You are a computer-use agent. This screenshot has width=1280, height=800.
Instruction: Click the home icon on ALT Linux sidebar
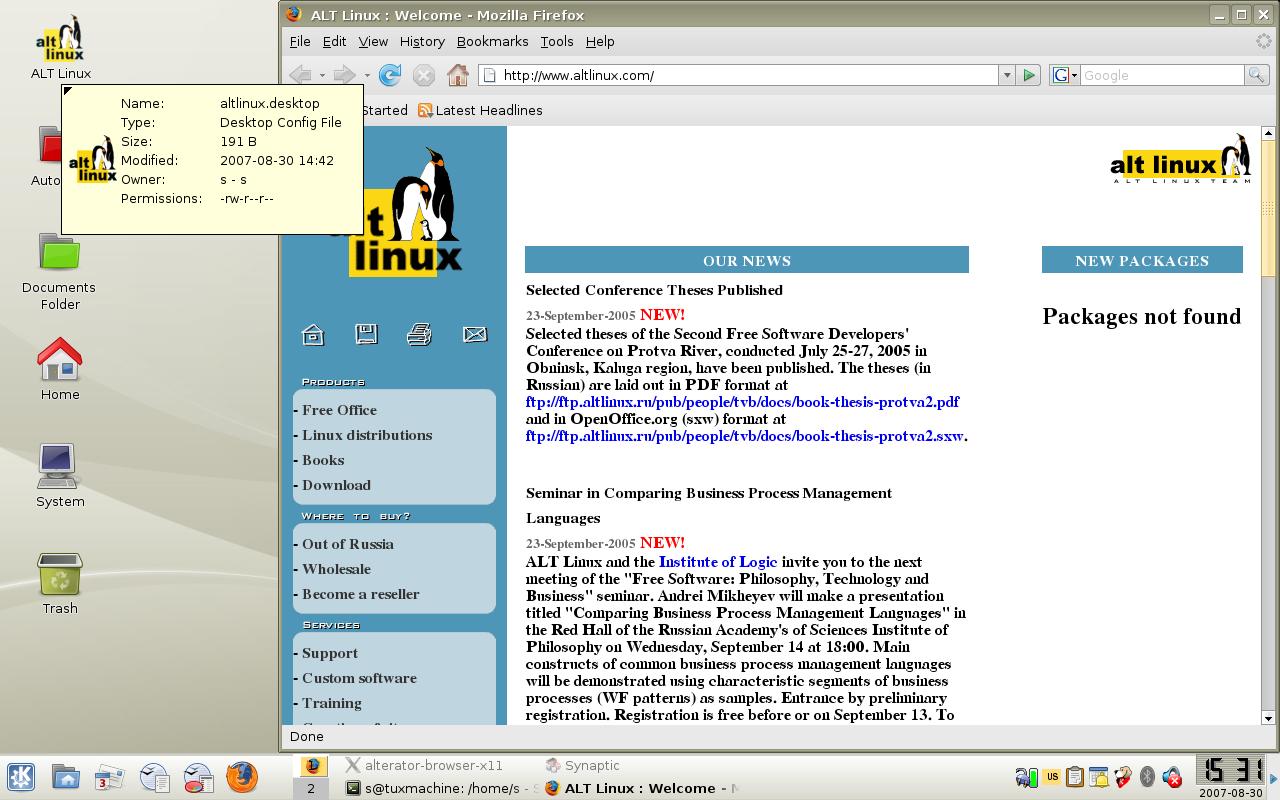point(313,335)
